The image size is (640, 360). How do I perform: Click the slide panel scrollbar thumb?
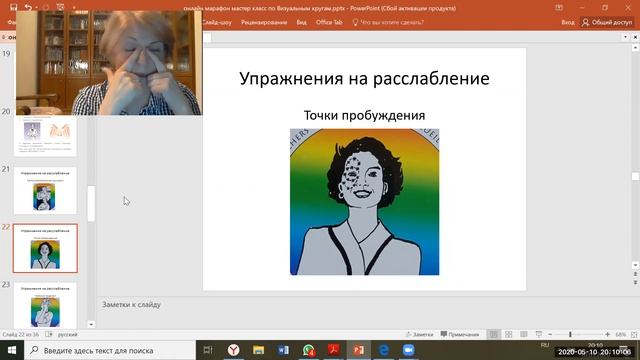click(x=91, y=204)
